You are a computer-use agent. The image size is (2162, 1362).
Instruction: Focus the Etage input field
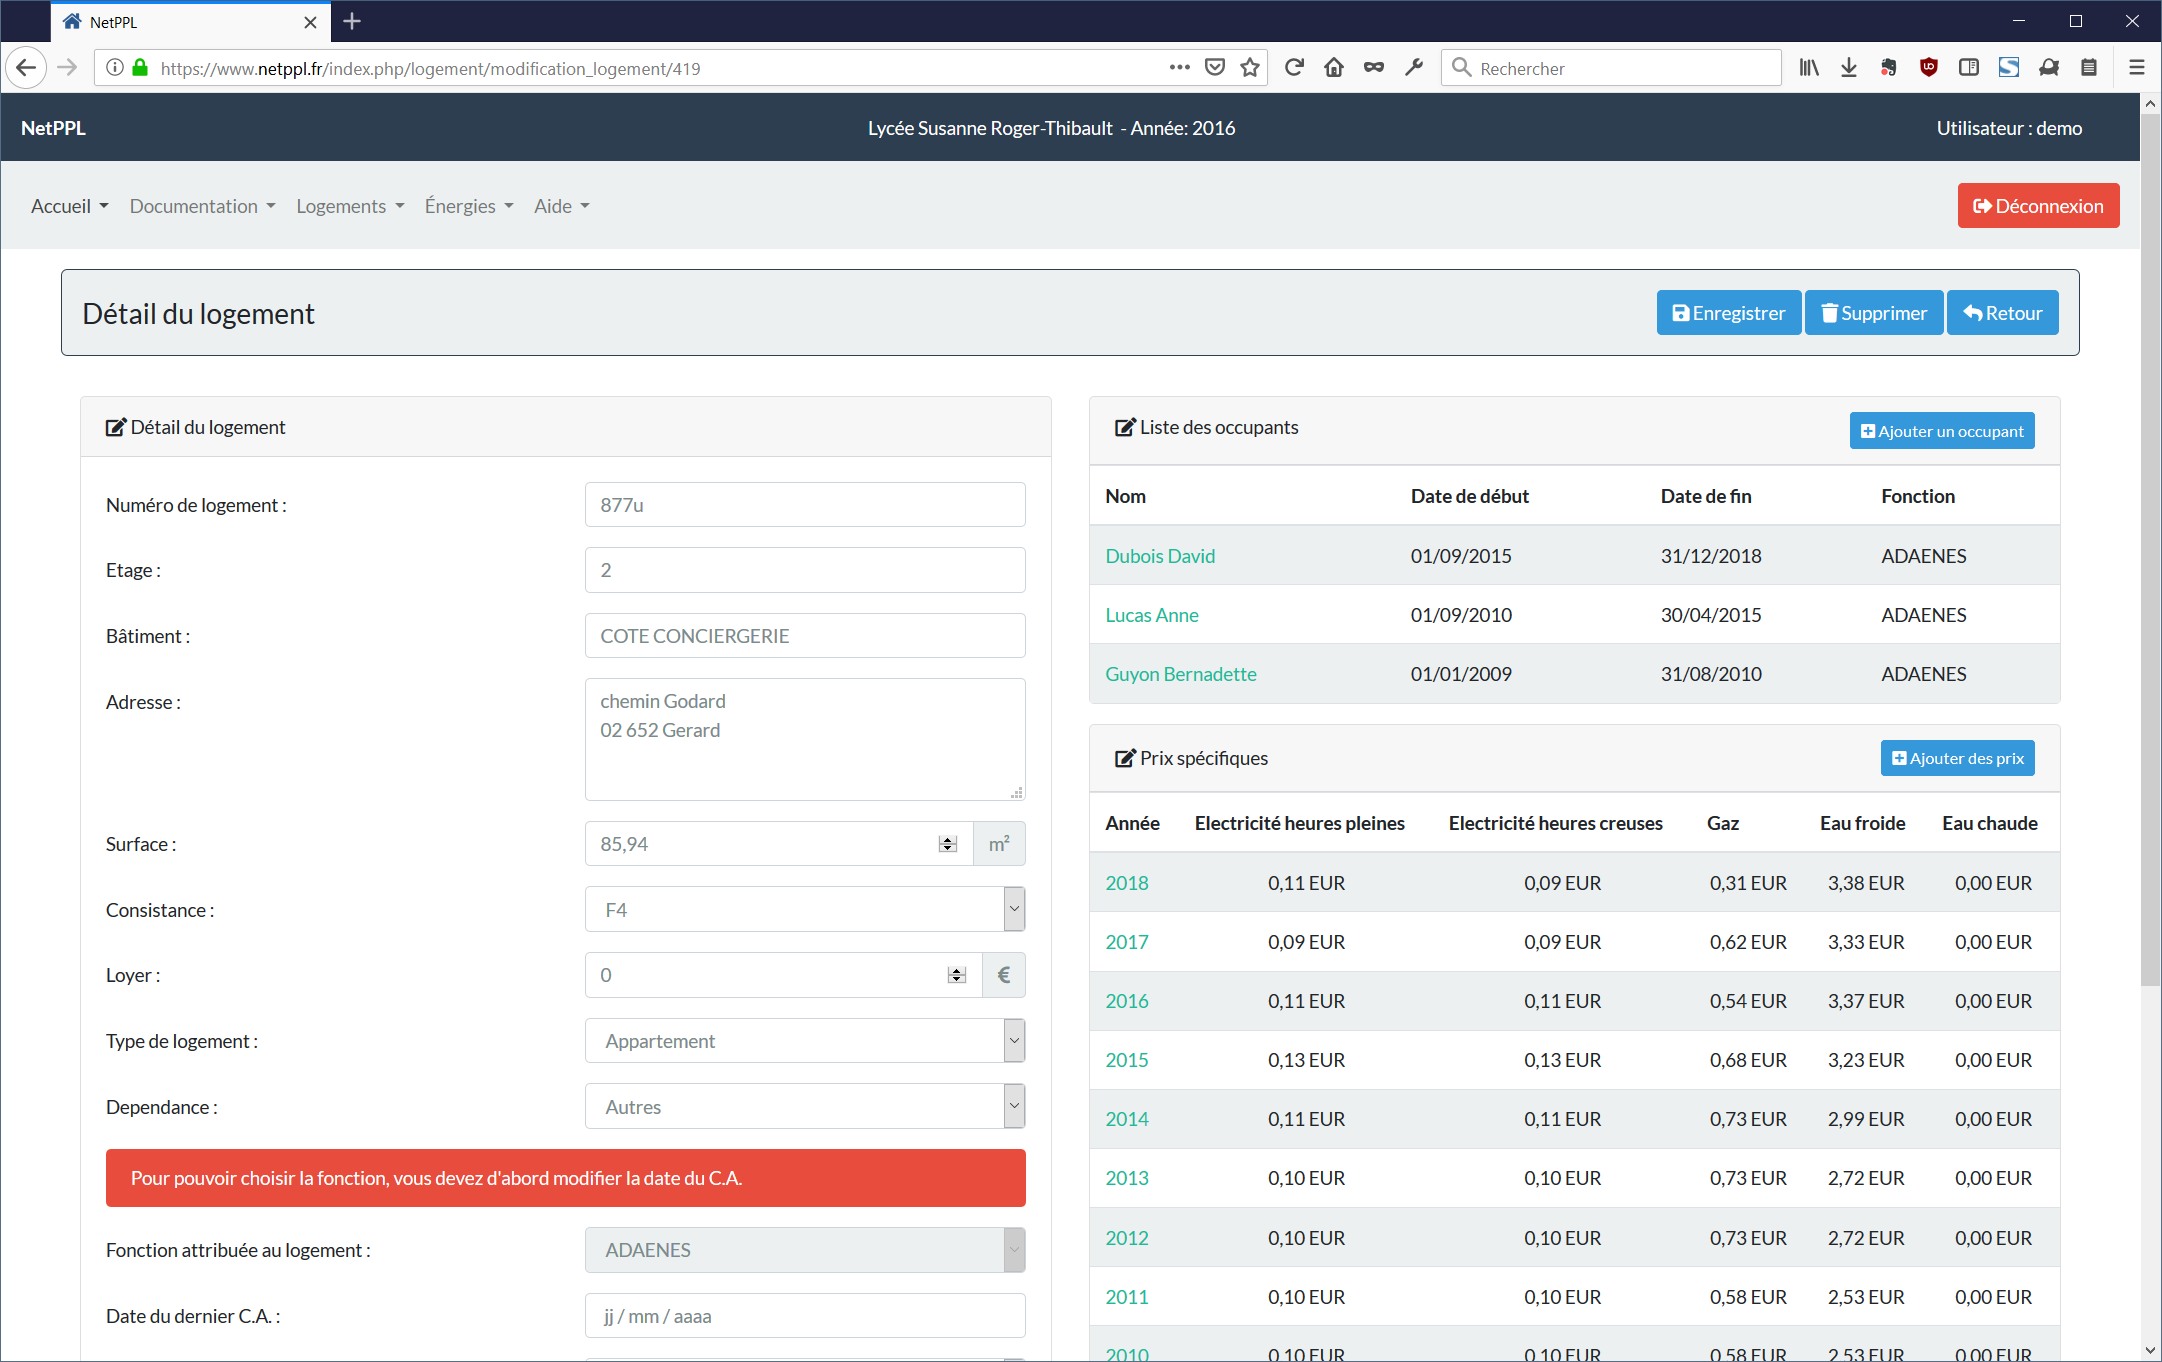804,569
